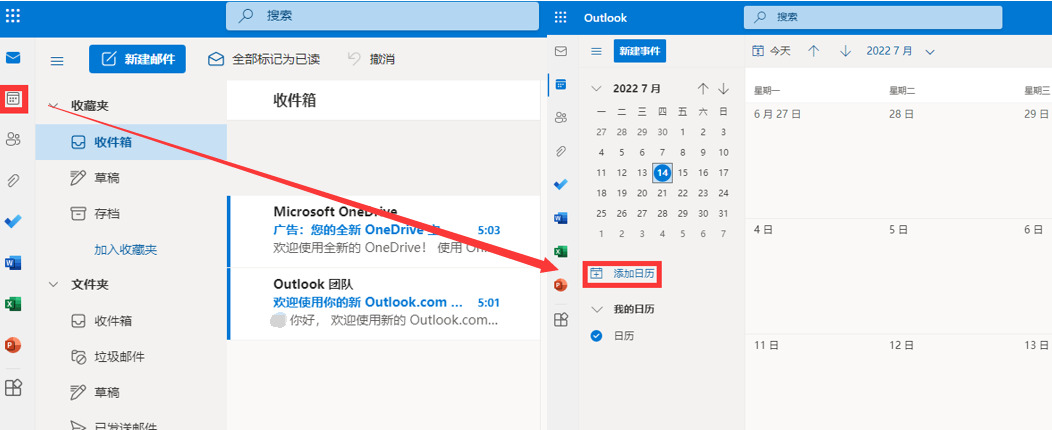This screenshot has width=1052, height=430.
Task: Toggle the 日历 checkbox under 我的日历
Action: (597, 336)
